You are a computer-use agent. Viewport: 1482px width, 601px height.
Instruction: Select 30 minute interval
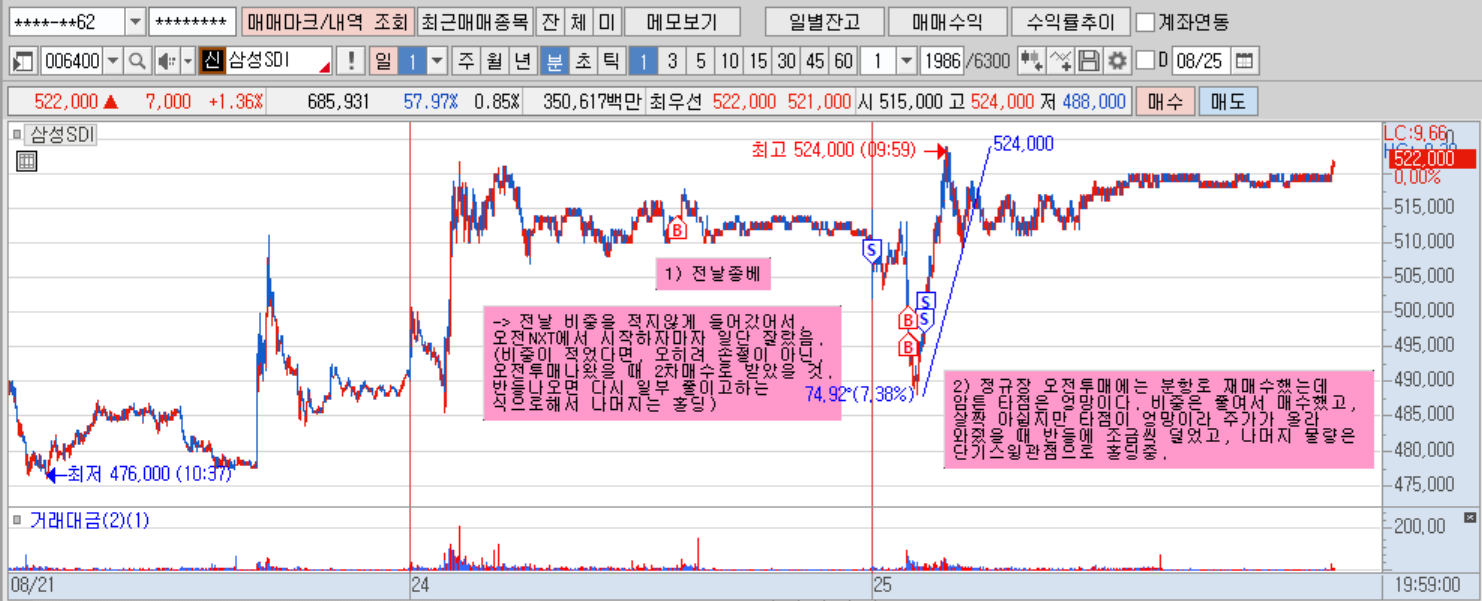pyautogui.click(x=787, y=61)
